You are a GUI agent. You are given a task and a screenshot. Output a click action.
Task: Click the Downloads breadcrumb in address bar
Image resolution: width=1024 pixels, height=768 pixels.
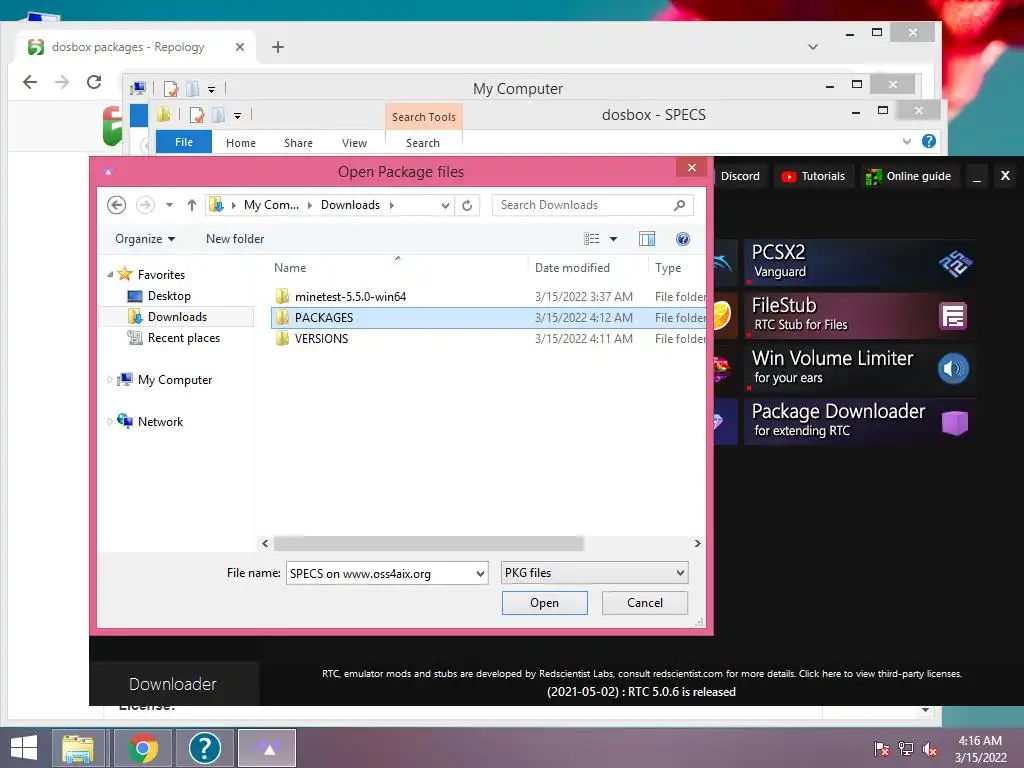coord(350,205)
